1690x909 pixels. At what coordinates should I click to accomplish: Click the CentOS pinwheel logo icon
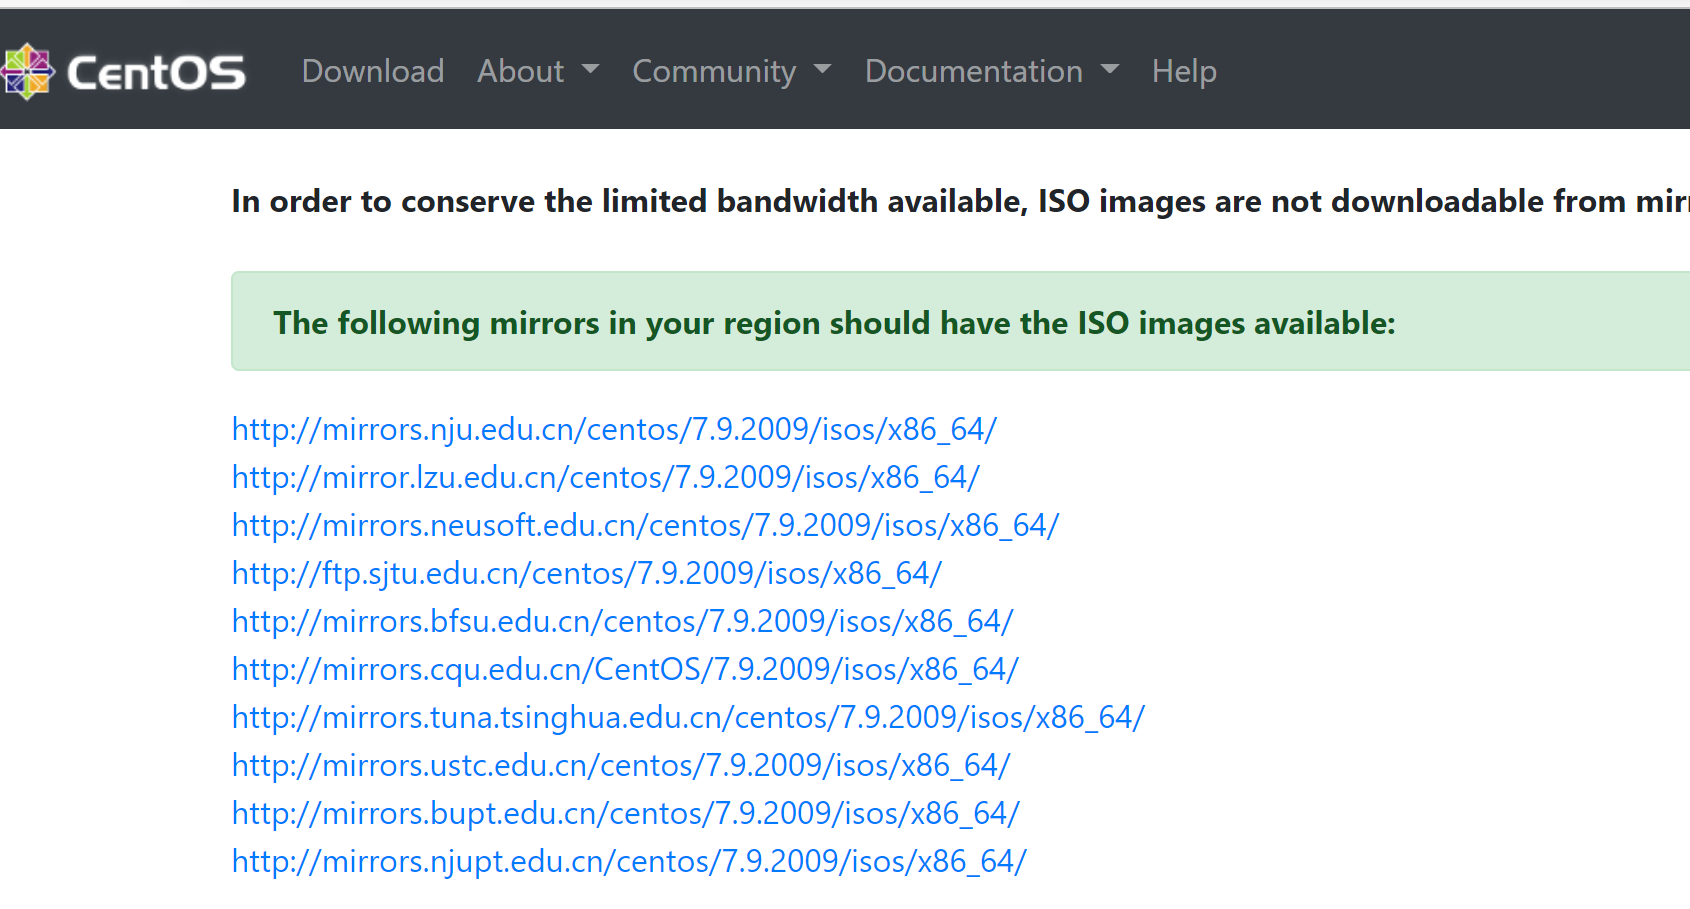27,72
